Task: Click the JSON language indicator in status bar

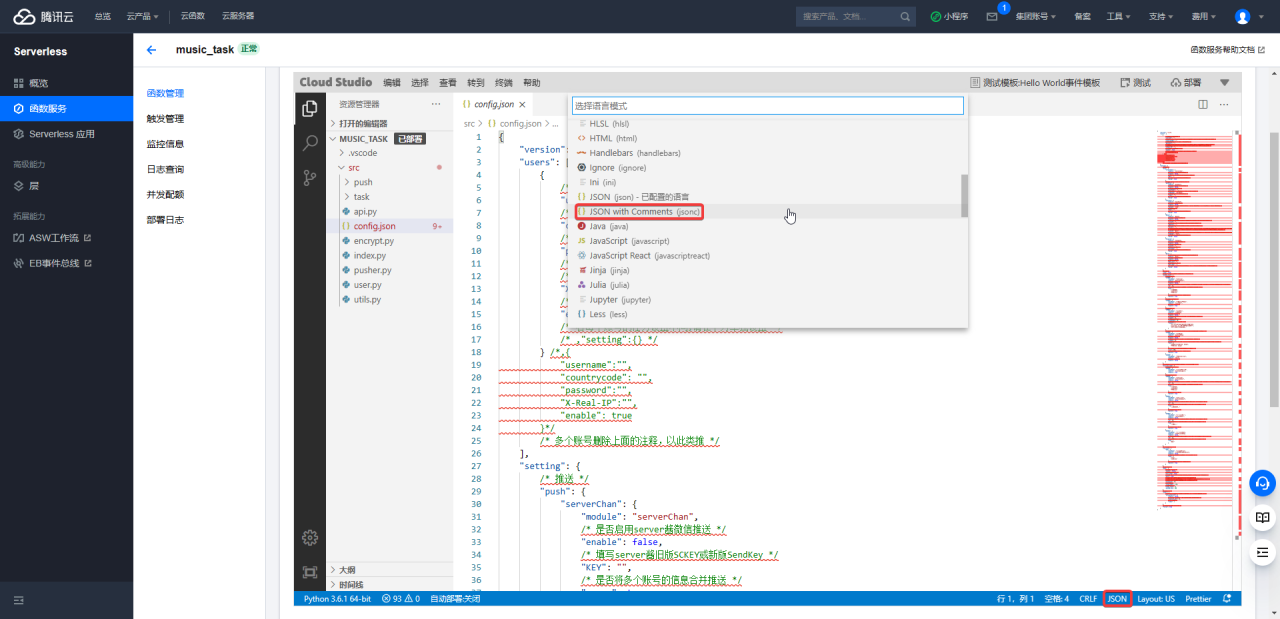Action: [x=1117, y=599]
